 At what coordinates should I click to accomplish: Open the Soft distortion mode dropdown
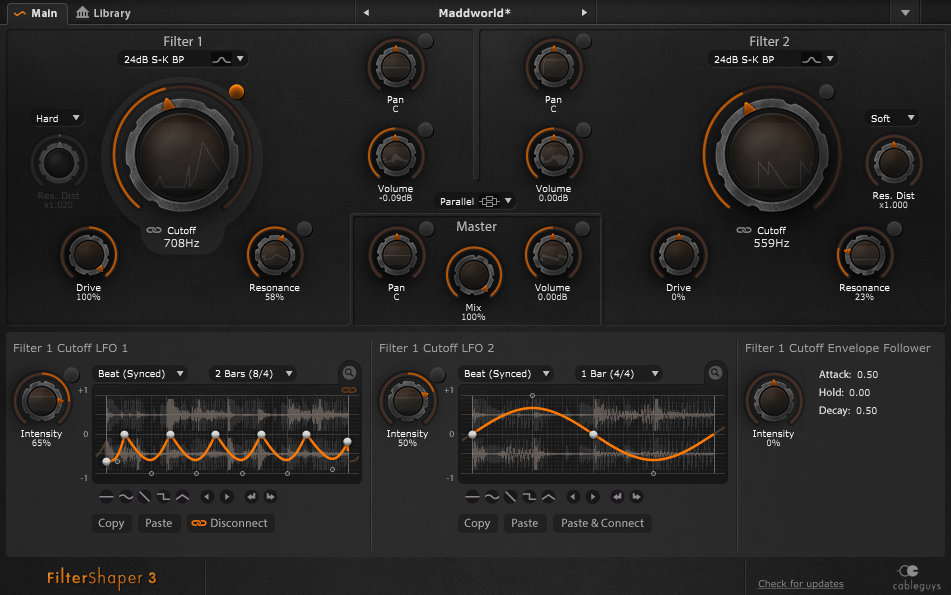(x=892, y=118)
